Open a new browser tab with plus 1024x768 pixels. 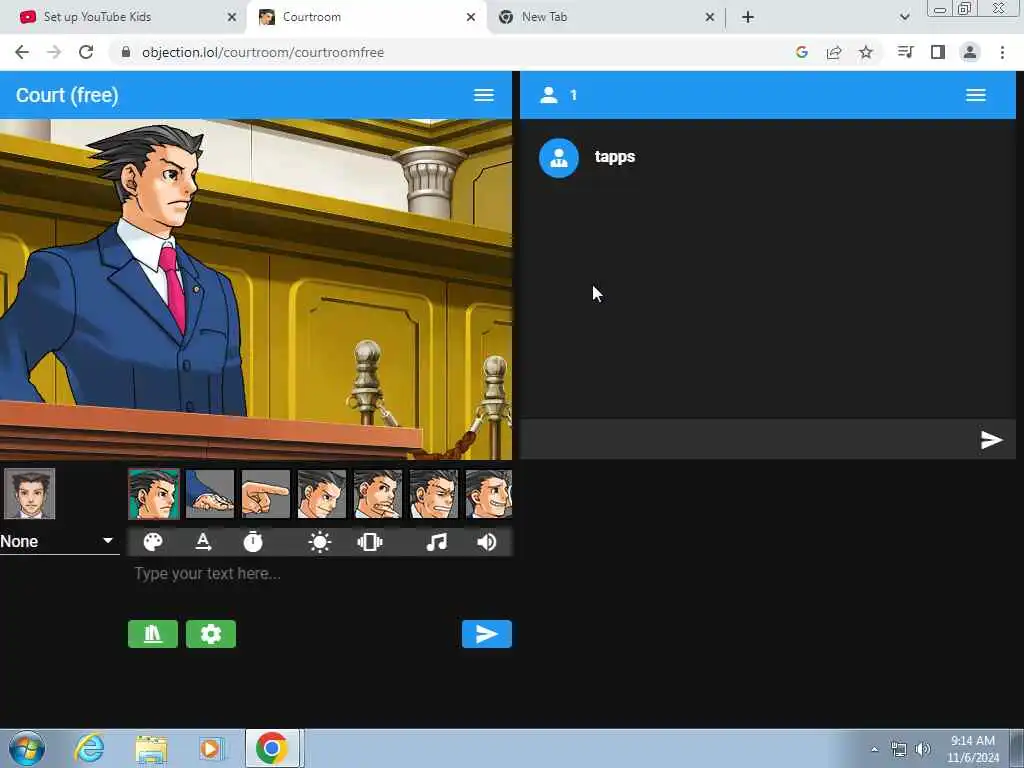point(748,17)
